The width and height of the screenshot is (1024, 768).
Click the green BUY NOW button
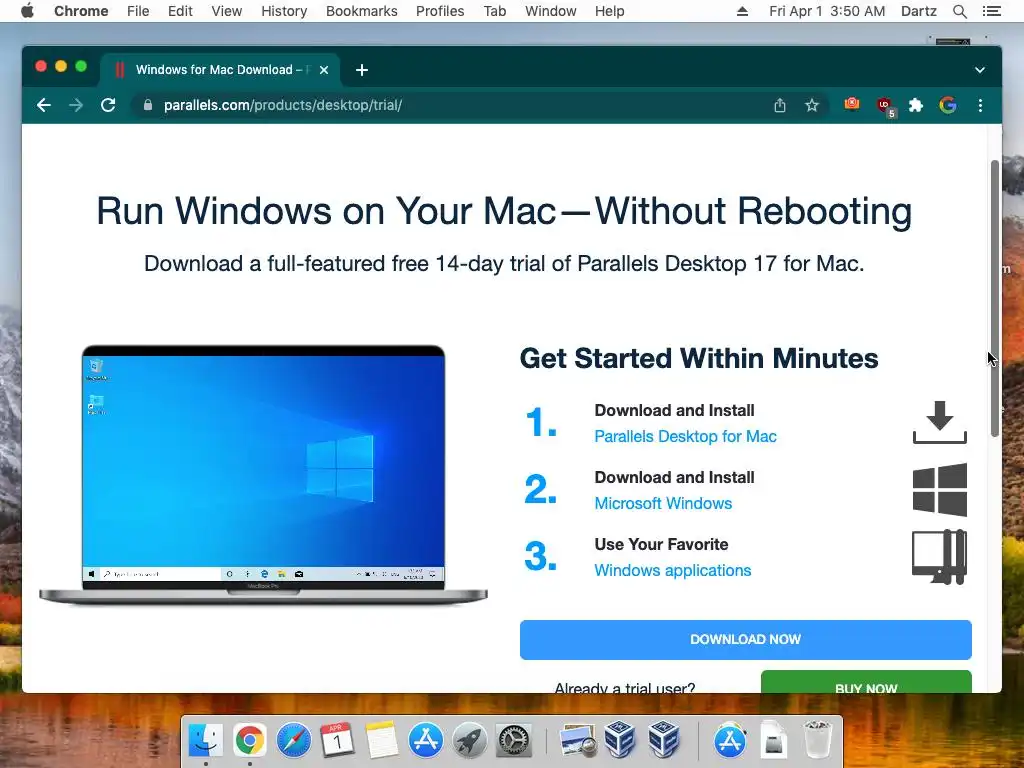(x=866, y=682)
